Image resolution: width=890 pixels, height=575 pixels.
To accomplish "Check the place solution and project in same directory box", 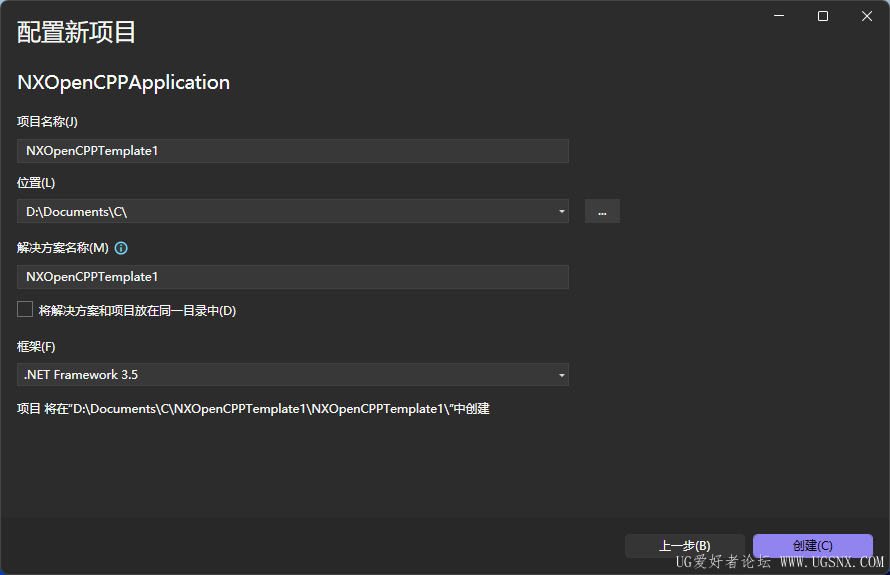I will pos(25,309).
